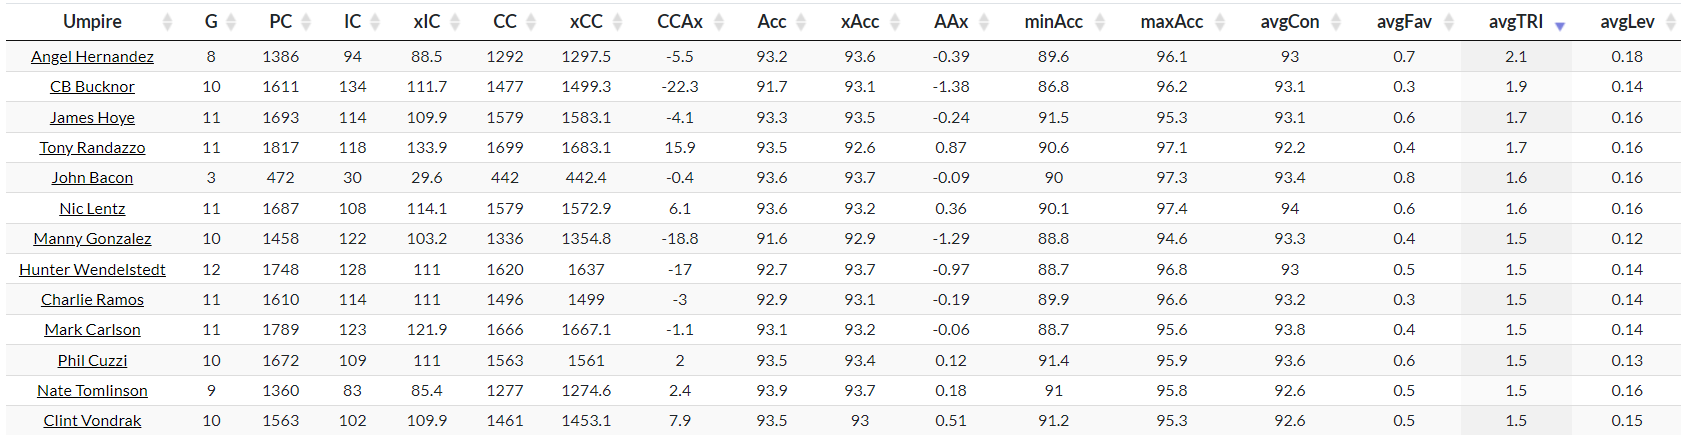Select the Manny Gonzalez link
Viewport: 1681px width, 435px height.
(92, 239)
